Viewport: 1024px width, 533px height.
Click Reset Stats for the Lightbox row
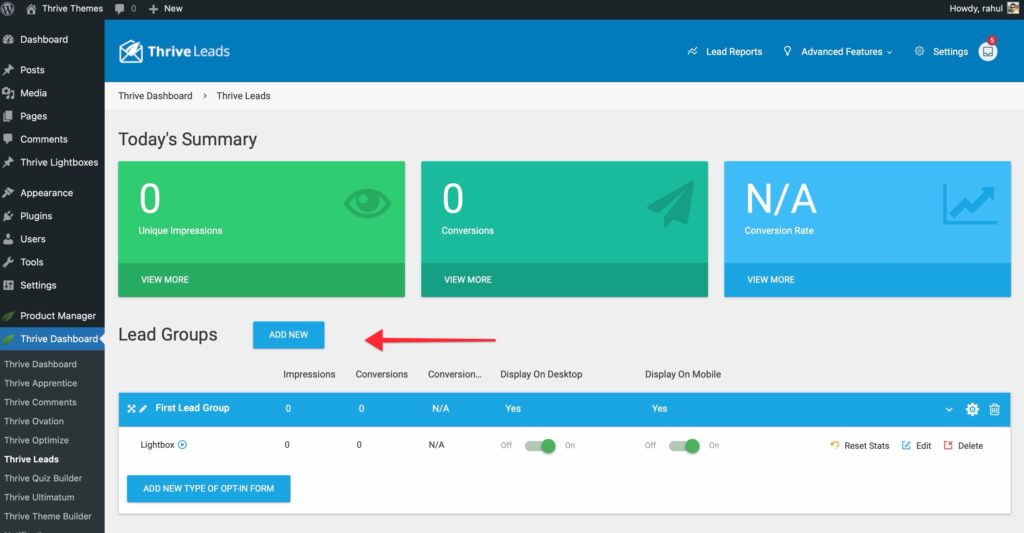coord(860,446)
